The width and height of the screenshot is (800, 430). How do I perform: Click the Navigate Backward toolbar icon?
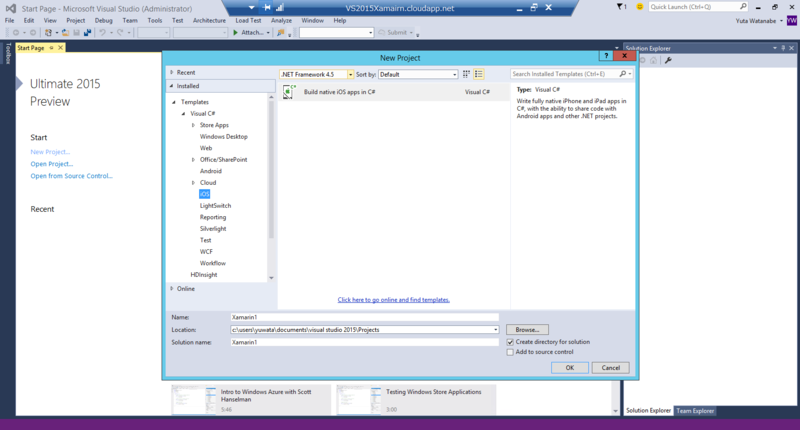[x=16, y=33]
